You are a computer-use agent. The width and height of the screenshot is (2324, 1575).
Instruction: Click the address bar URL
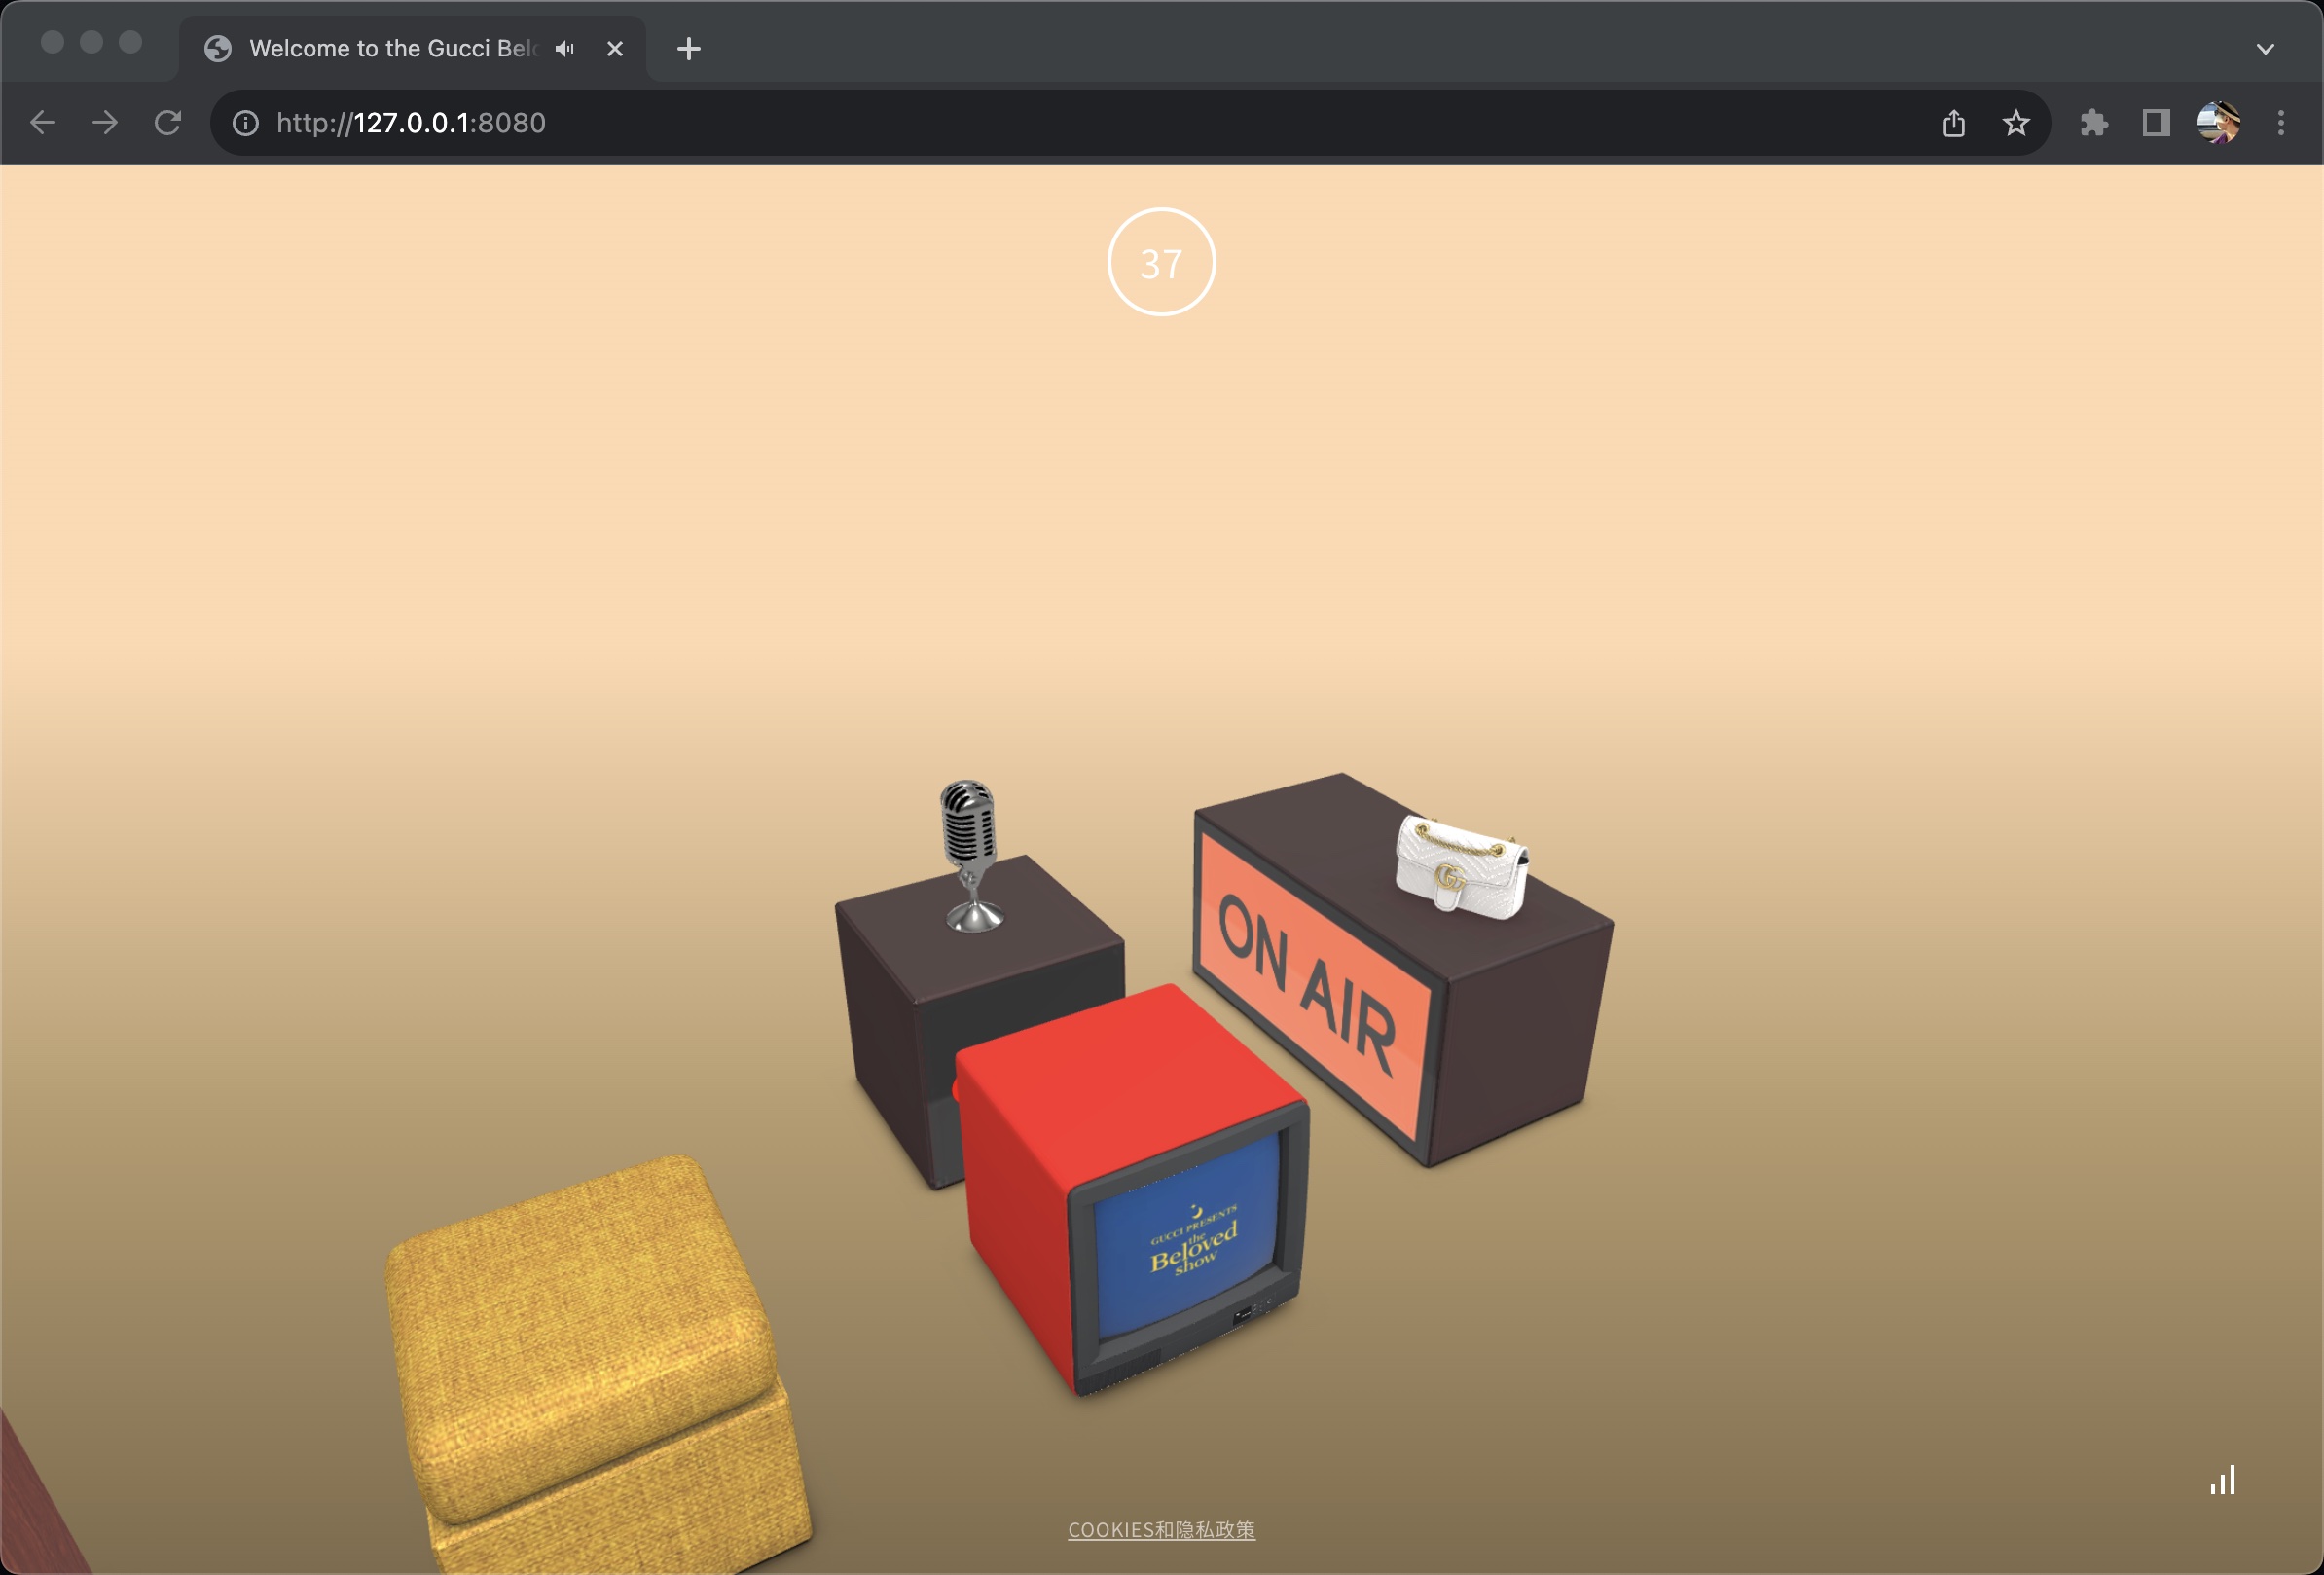411,123
